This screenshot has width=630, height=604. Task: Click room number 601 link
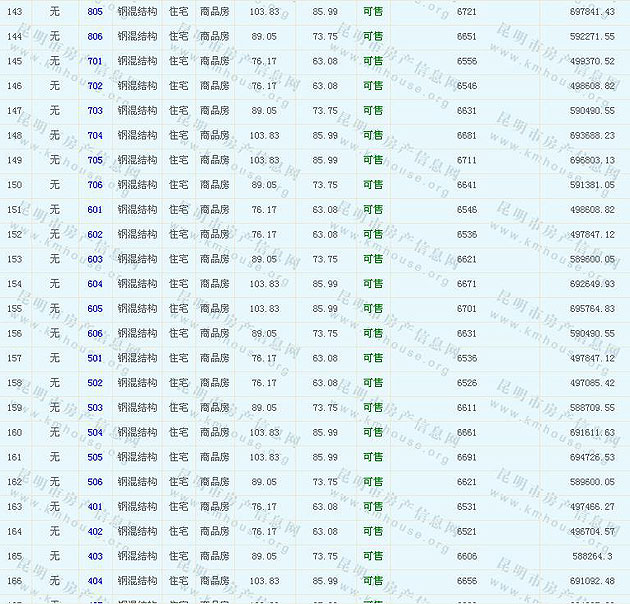[95, 209]
